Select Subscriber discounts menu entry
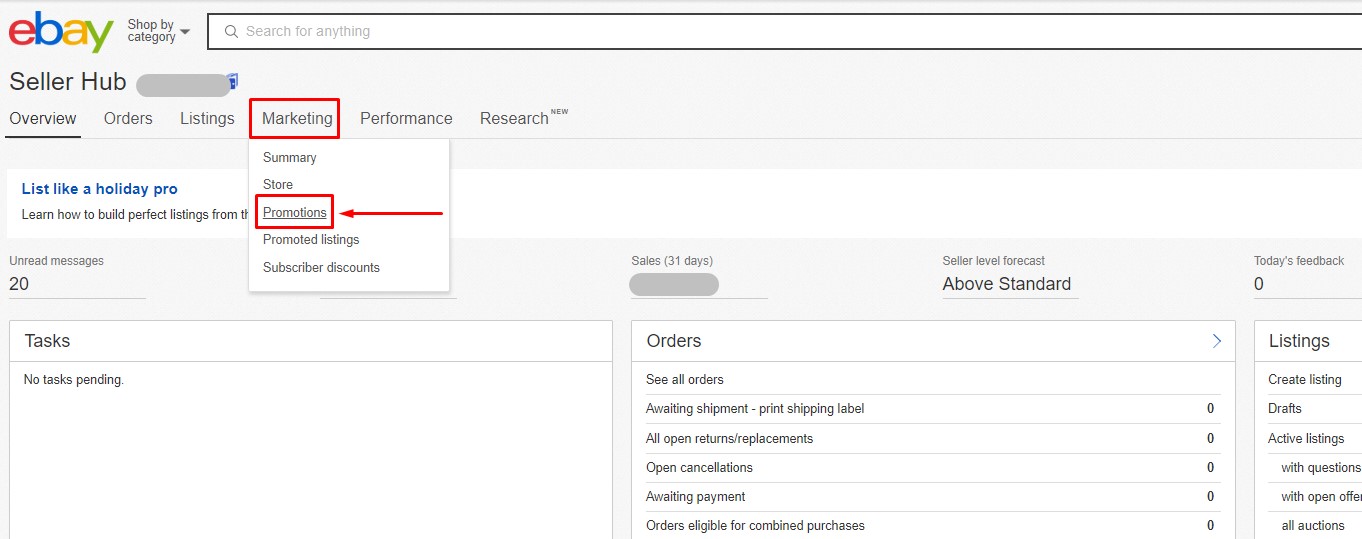This screenshot has width=1362, height=539. click(321, 267)
